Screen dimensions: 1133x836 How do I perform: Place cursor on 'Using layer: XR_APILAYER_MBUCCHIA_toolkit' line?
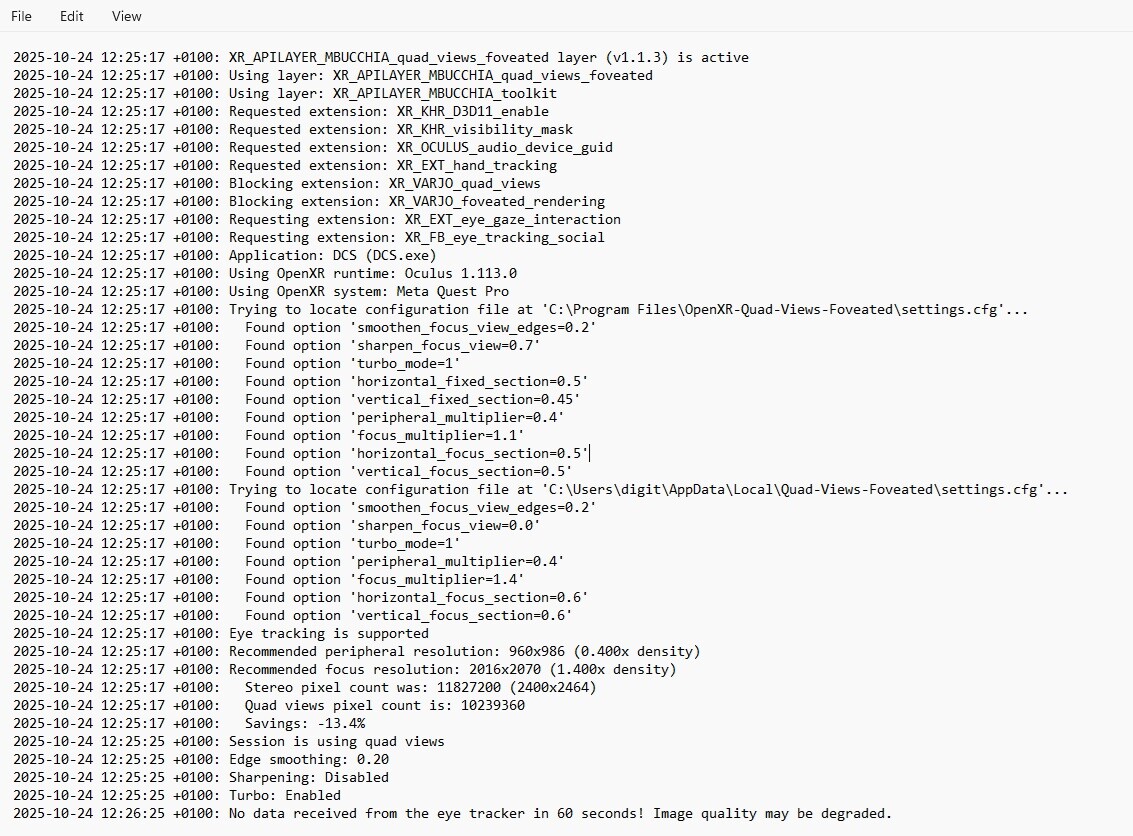pos(393,93)
